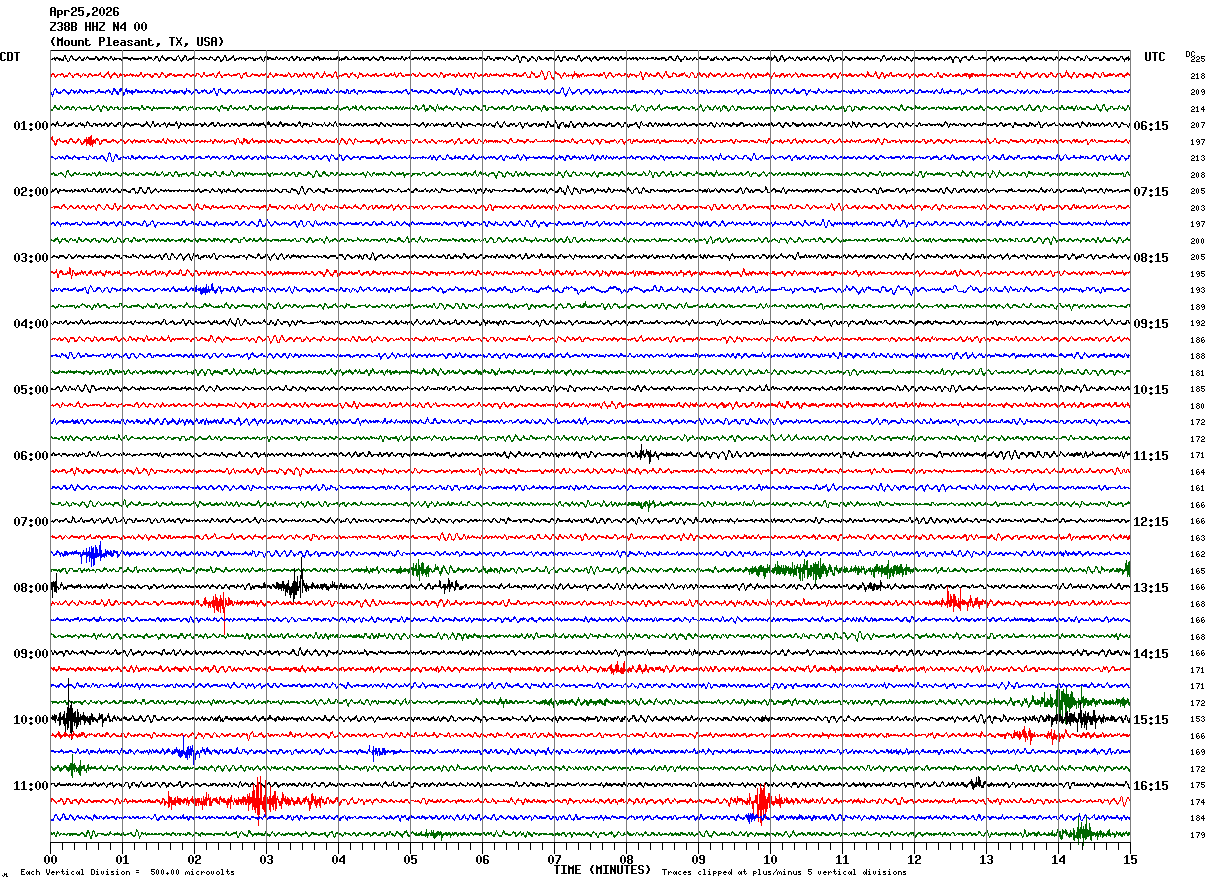
Task: Select the 05:00 CDT row label
Action: click(31, 390)
